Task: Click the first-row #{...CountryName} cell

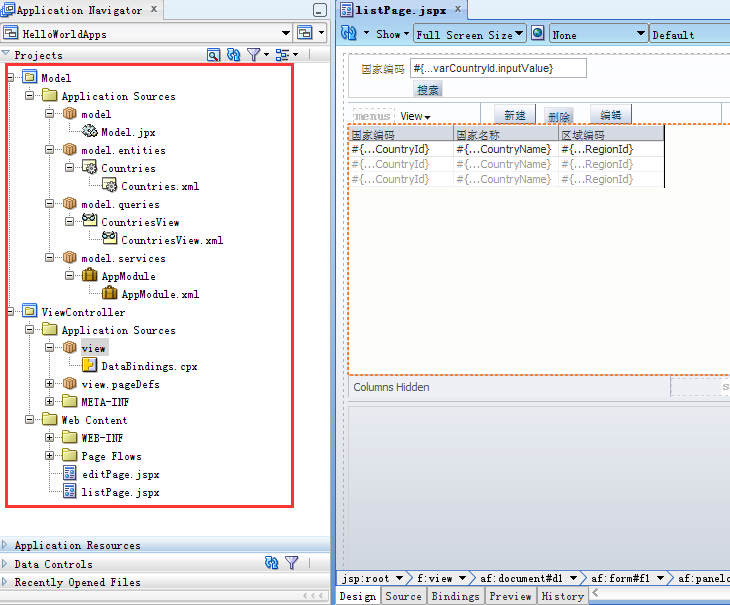Action: (x=505, y=149)
